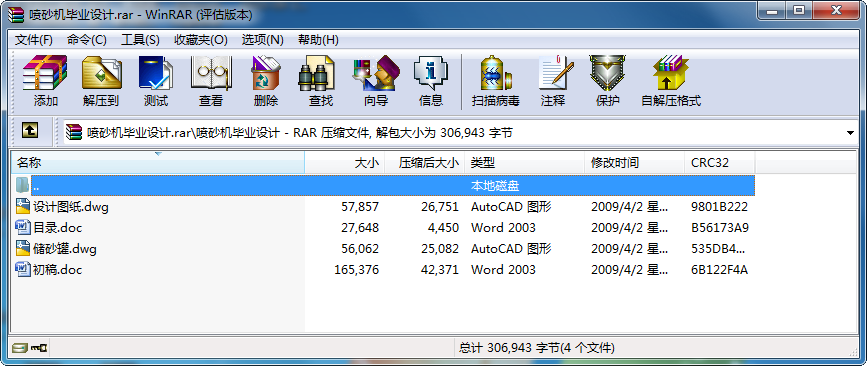Click the 查找 (Find) binoculars icon

click(x=317, y=73)
